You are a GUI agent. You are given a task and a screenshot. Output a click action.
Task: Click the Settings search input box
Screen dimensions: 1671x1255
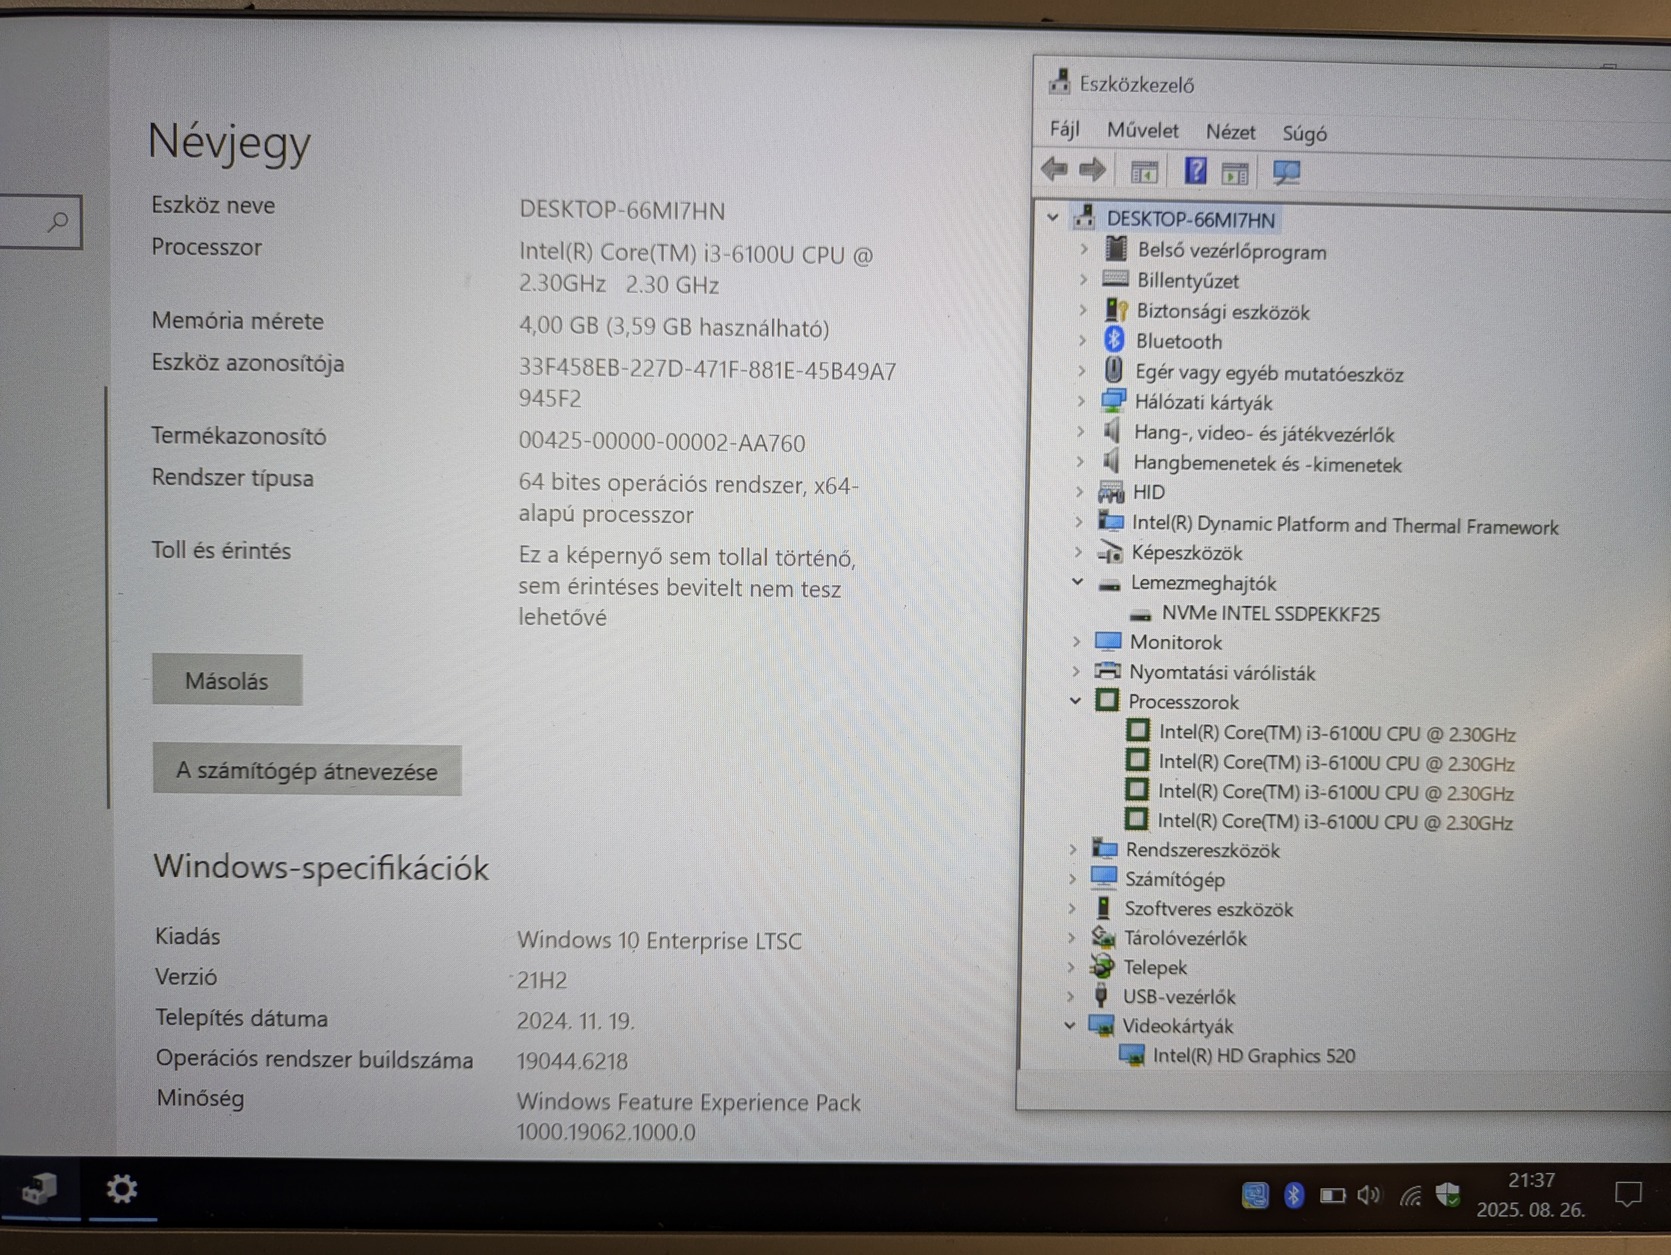pos(40,221)
